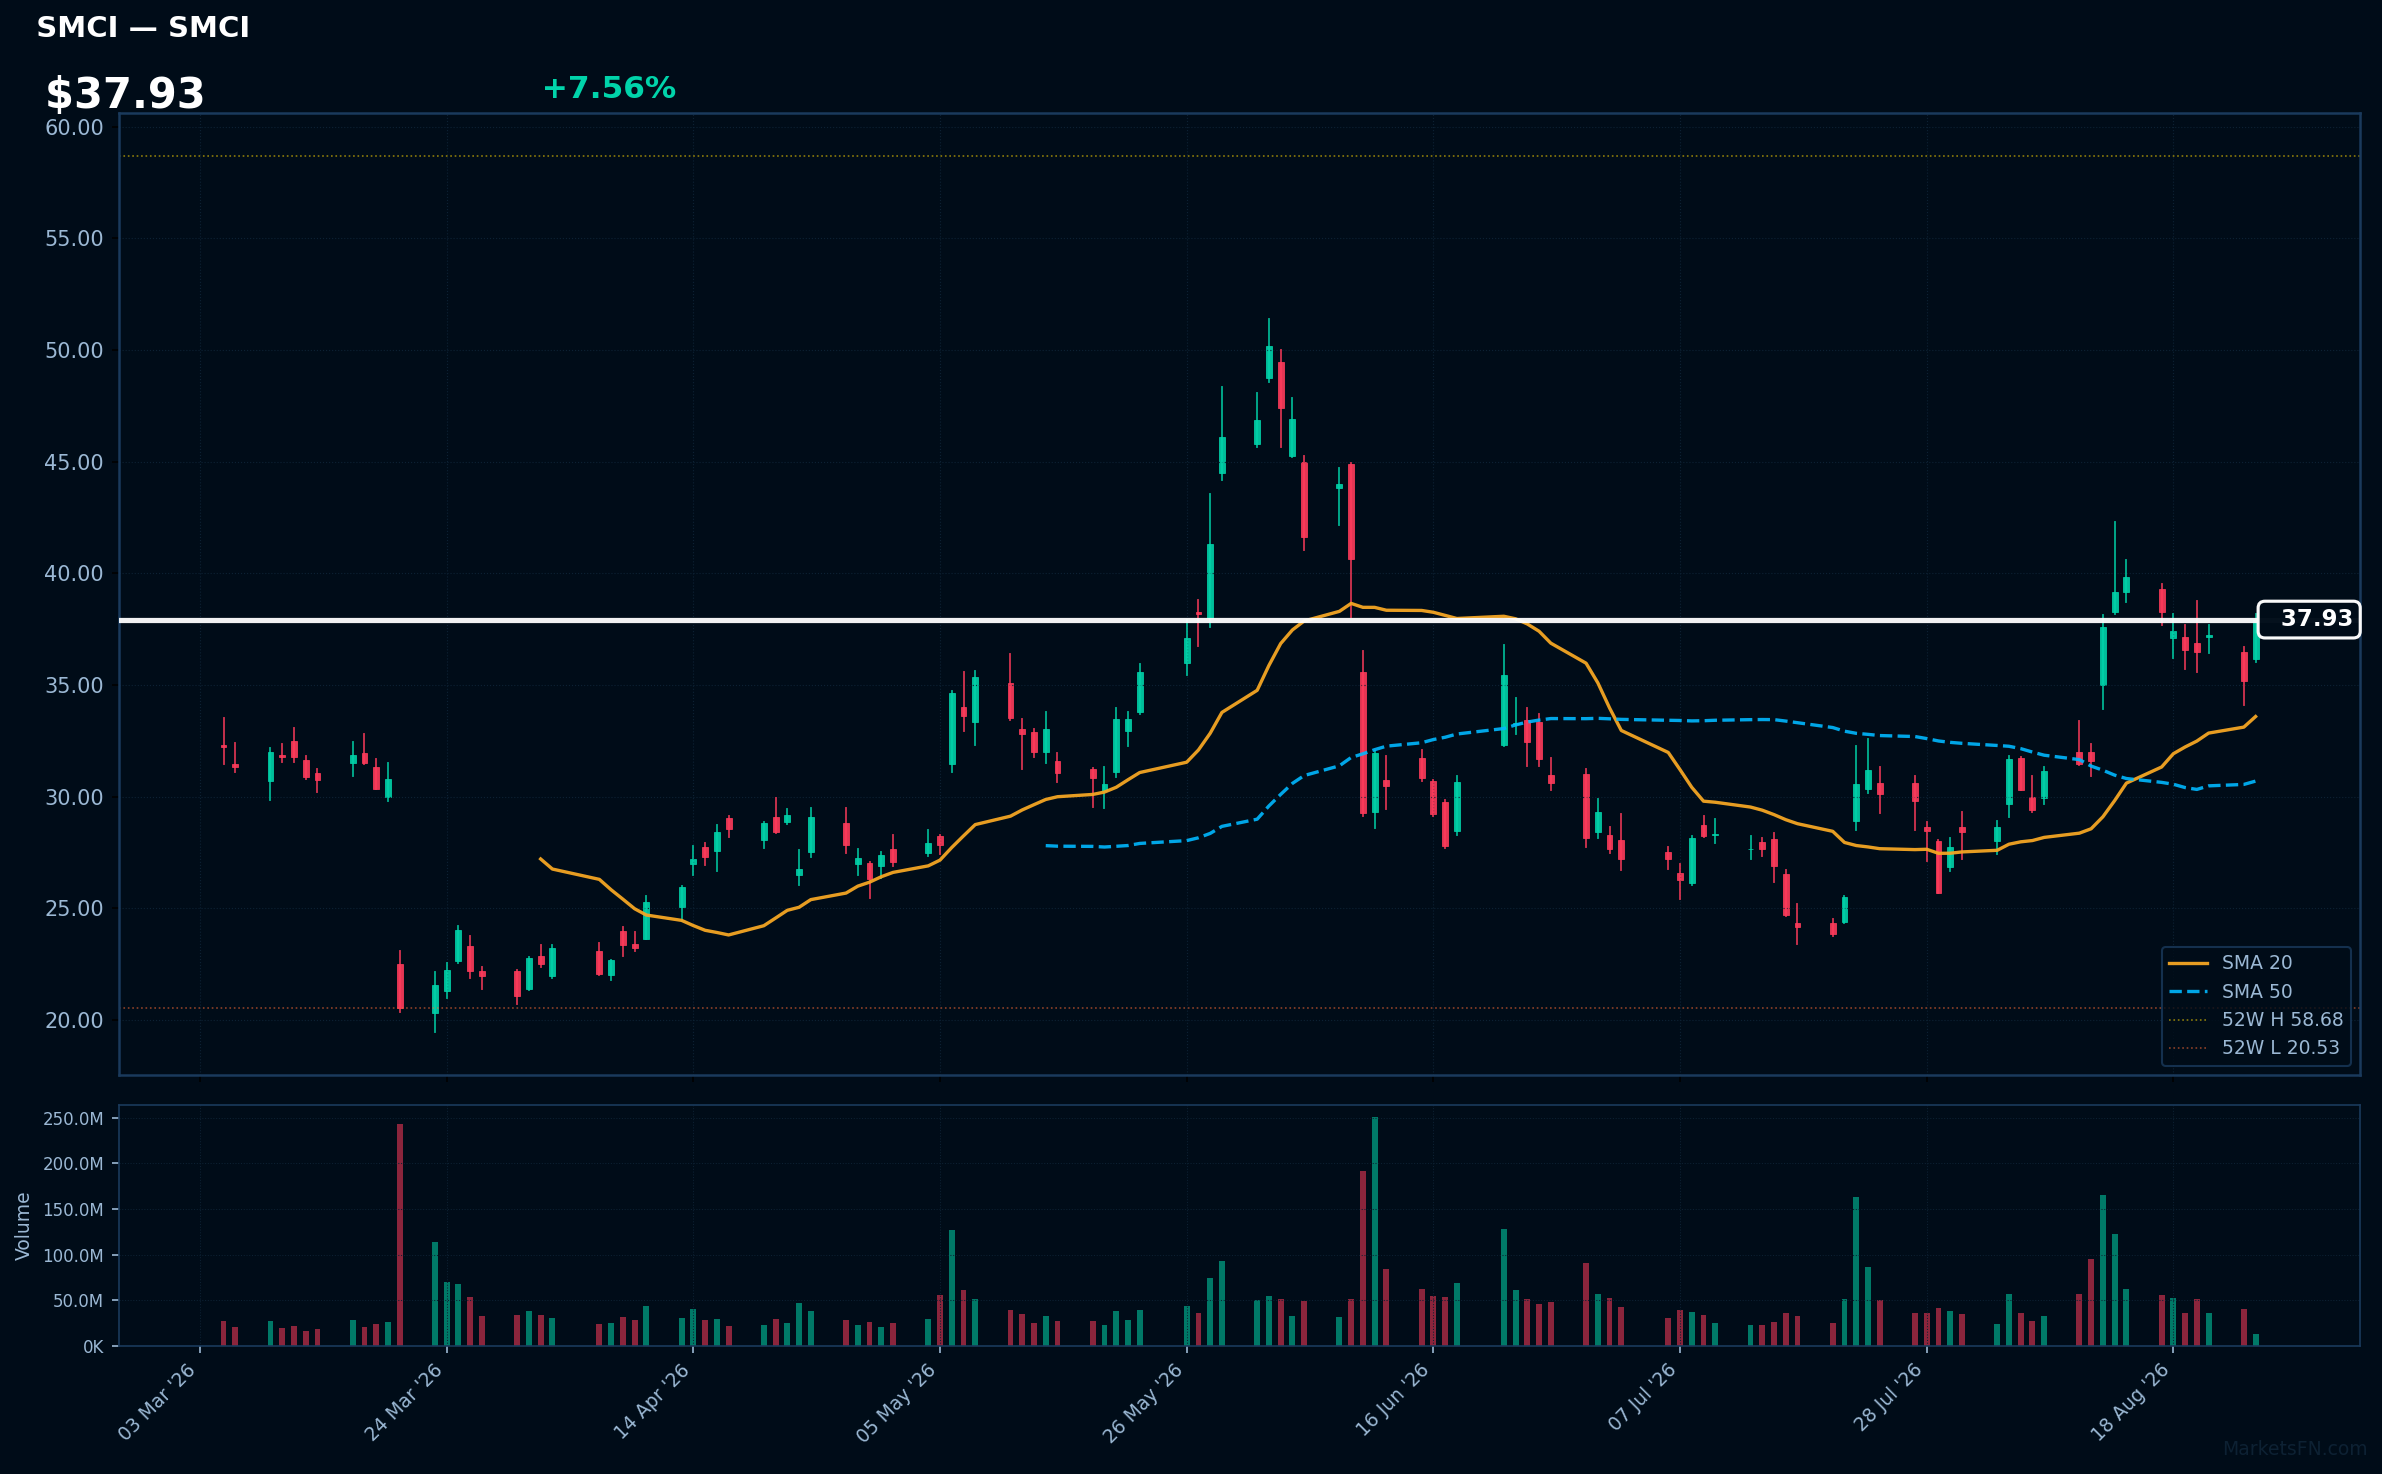Click the 25.00 price axis label
The width and height of the screenshot is (2382, 1474).
[74, 909]
